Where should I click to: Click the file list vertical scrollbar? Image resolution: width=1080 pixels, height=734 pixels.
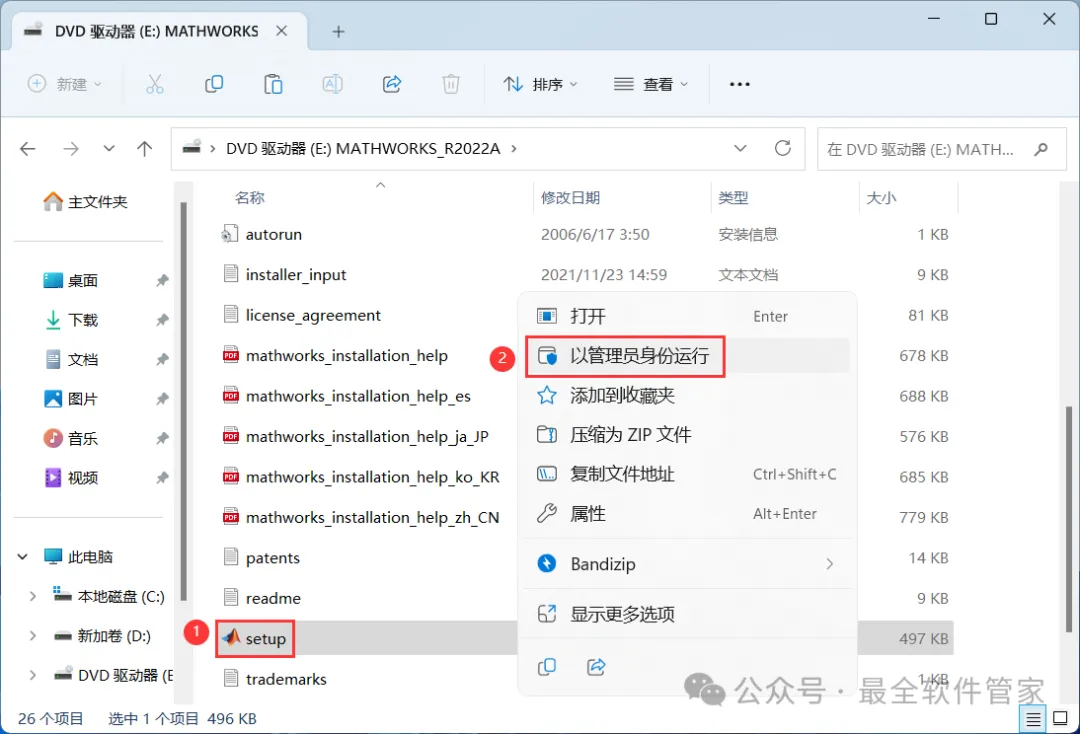click(1069, 520)
